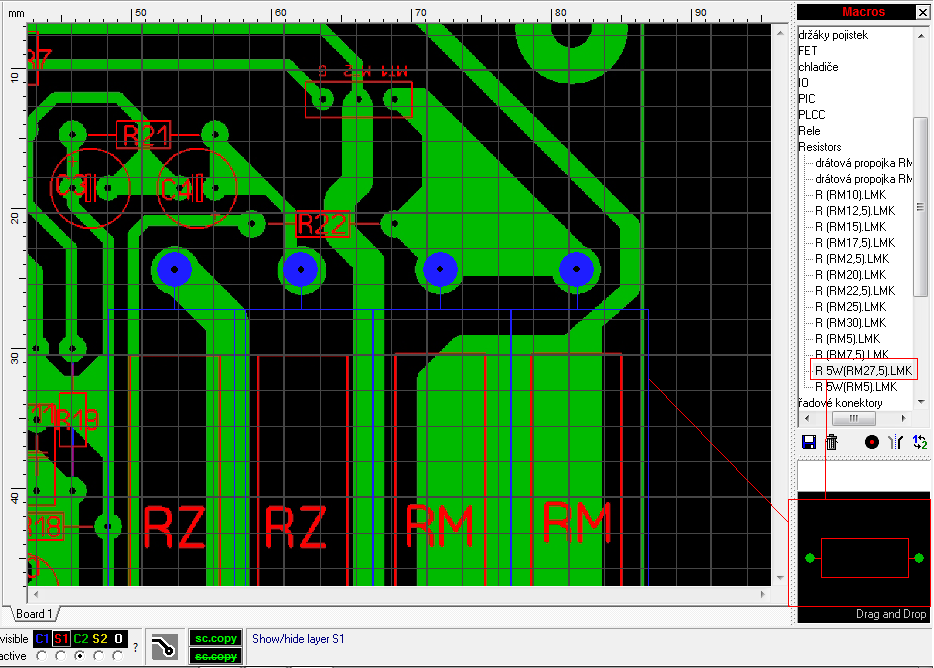This screenshot has width=934, height=668.
Task: Click the upper sc.copy button
Action: (x=216, y=638)
